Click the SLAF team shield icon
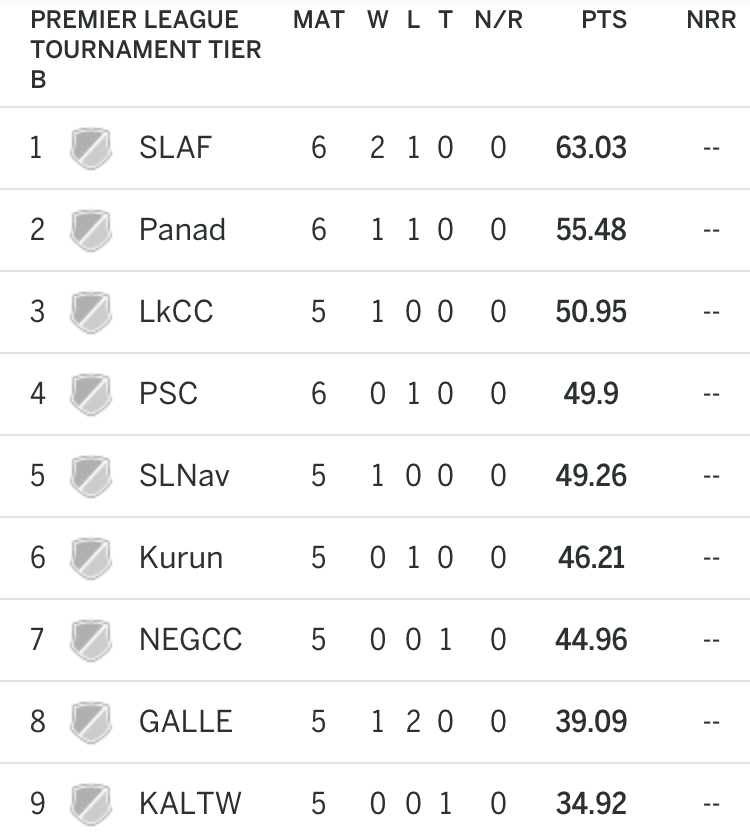Image resolution: width=750 pixels, height=837 pixels. click(x=91, y=148)
